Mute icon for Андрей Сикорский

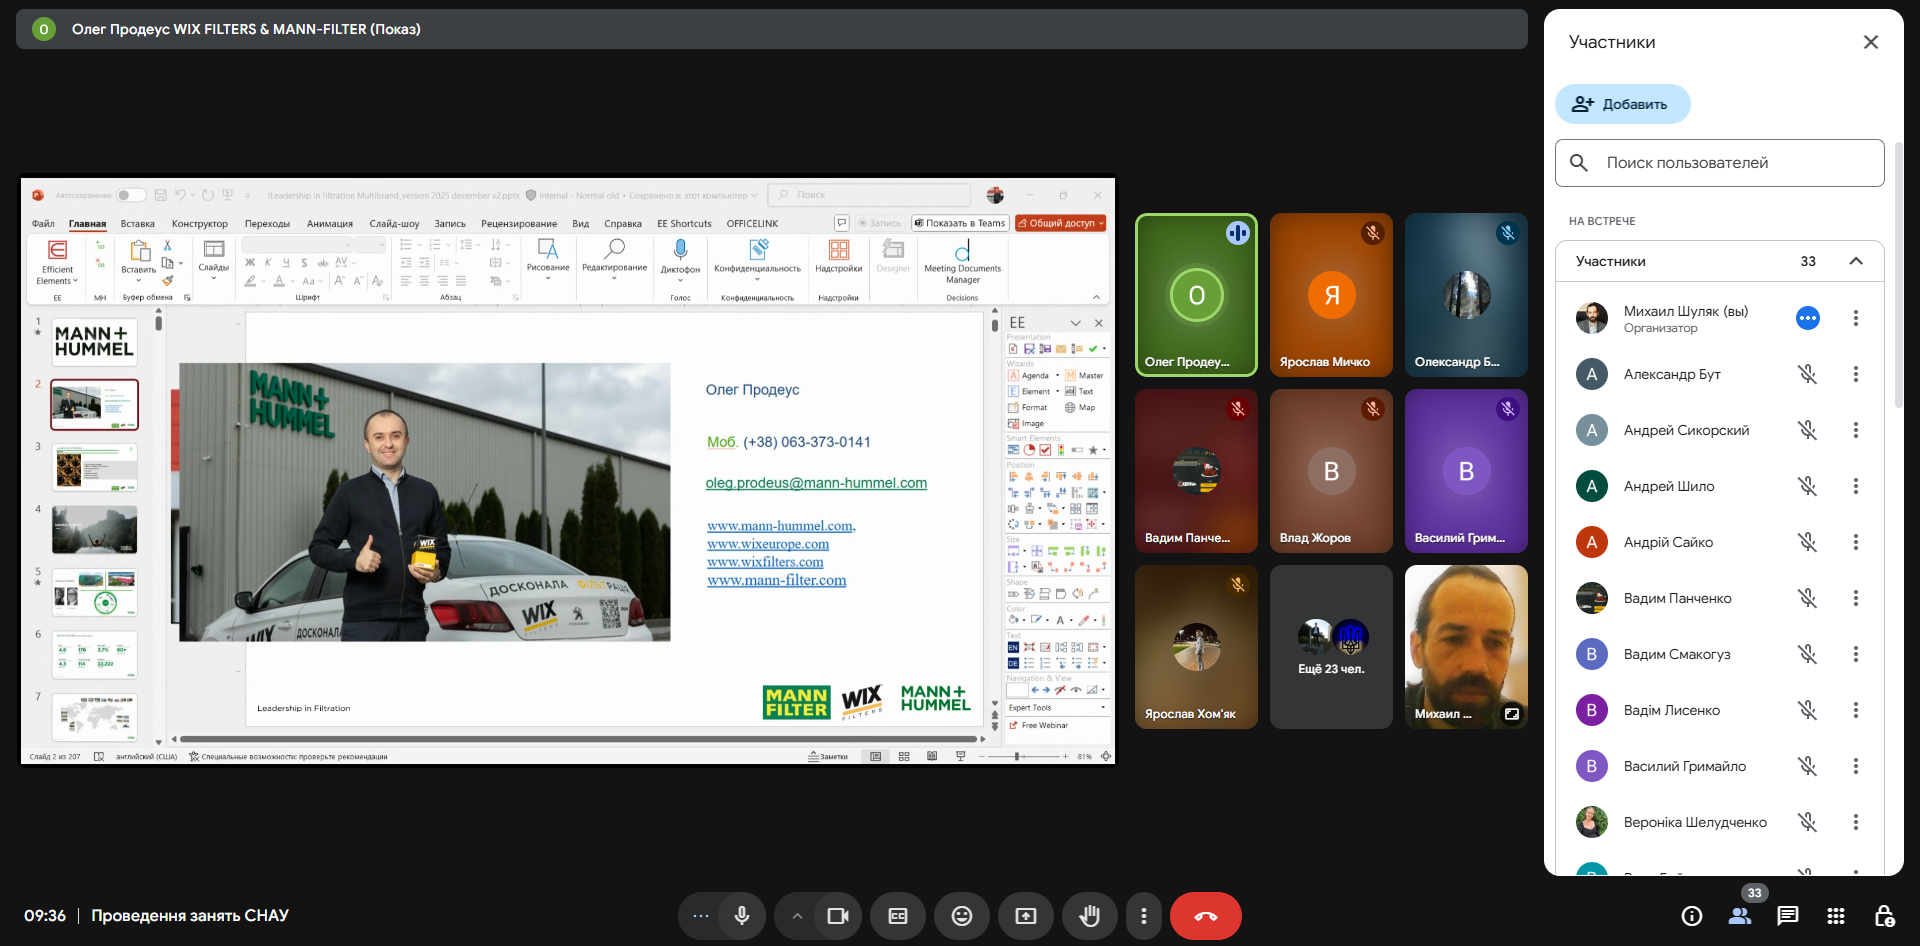tap(1807, 430)
